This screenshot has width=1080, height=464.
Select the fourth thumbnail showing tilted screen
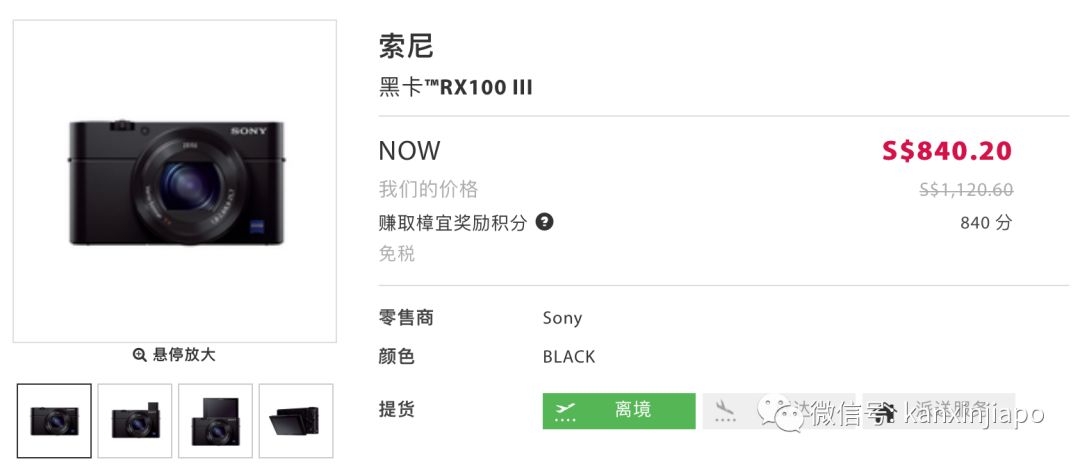pos(296,421)
